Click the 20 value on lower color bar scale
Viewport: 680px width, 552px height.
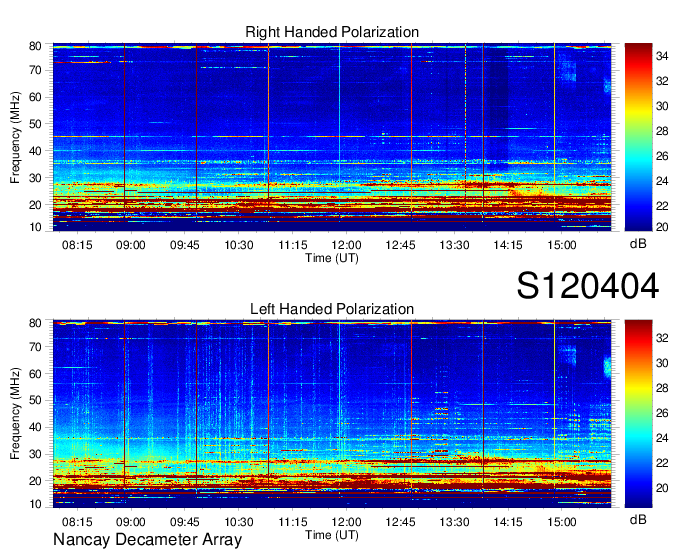click(x=662, y=488)
